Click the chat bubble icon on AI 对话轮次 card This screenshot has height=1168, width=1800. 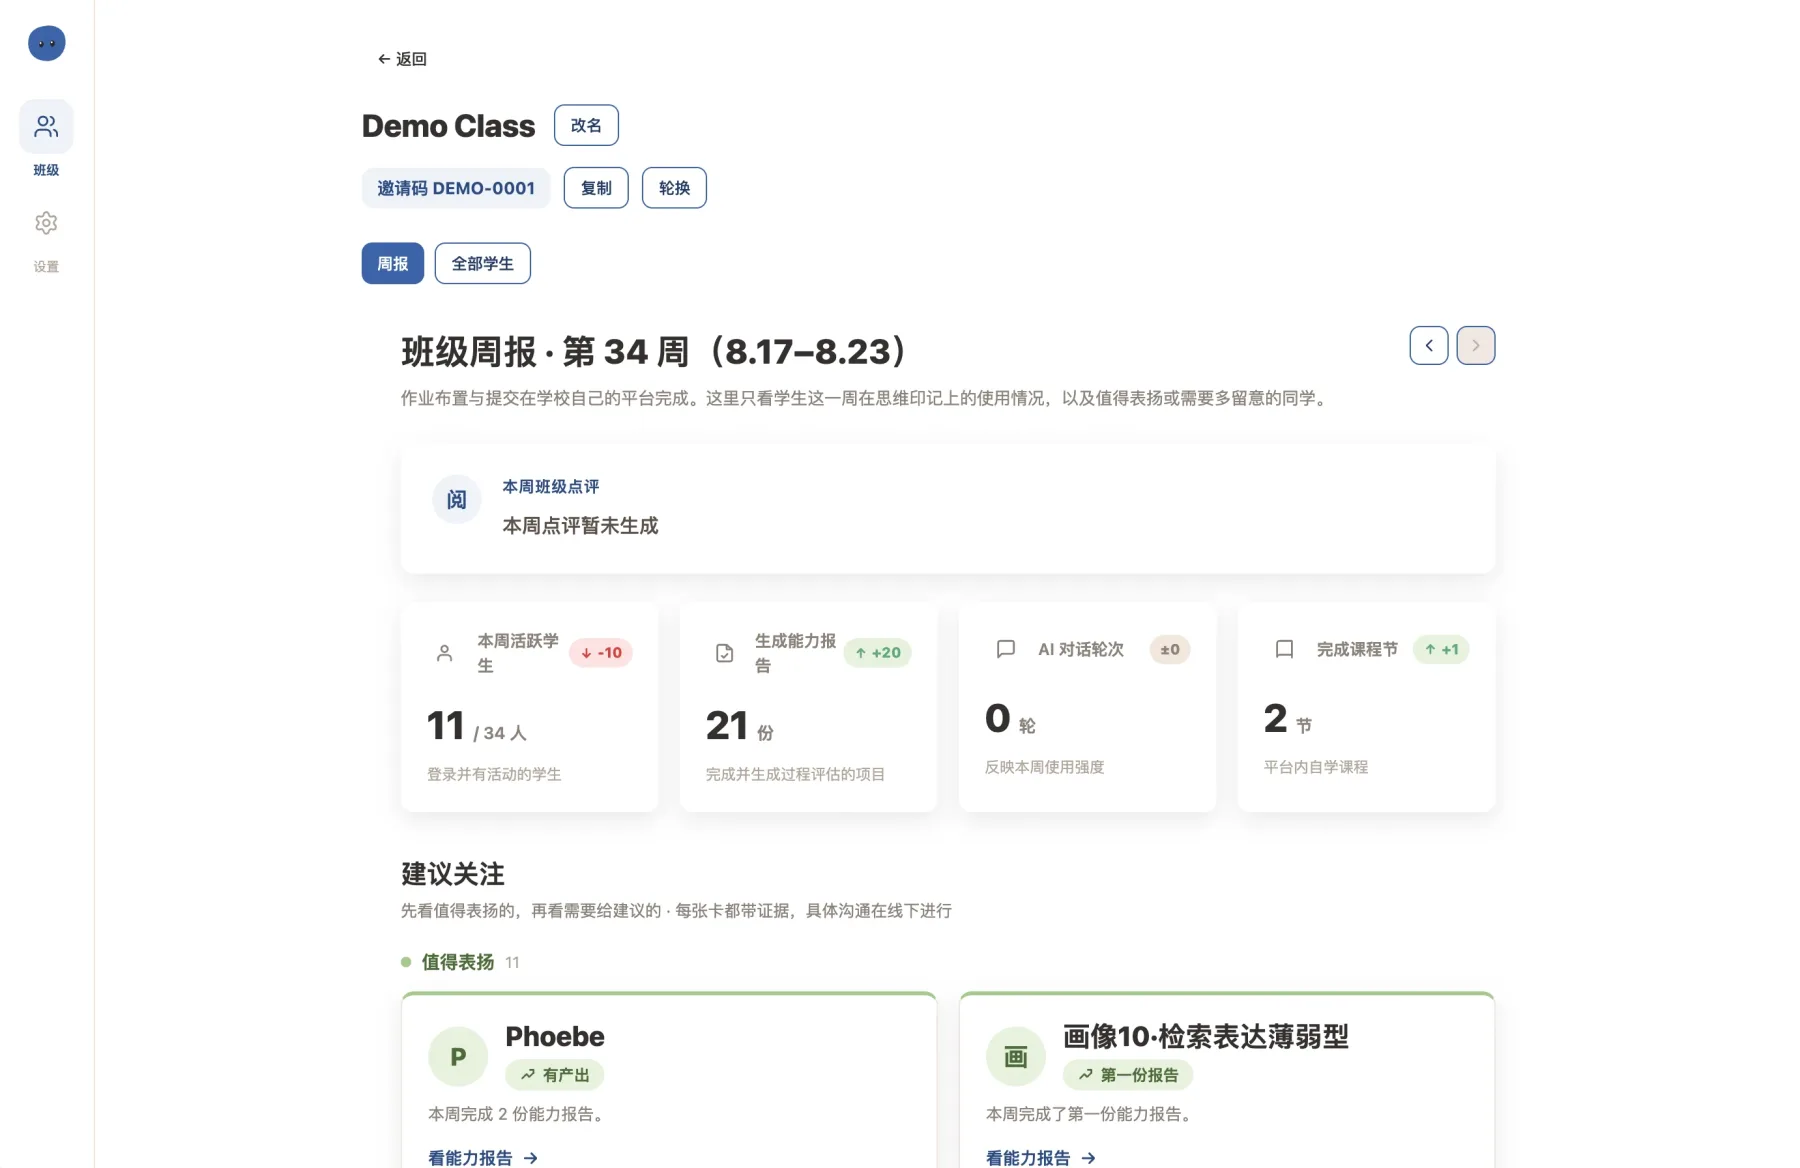click(1006, 649)
